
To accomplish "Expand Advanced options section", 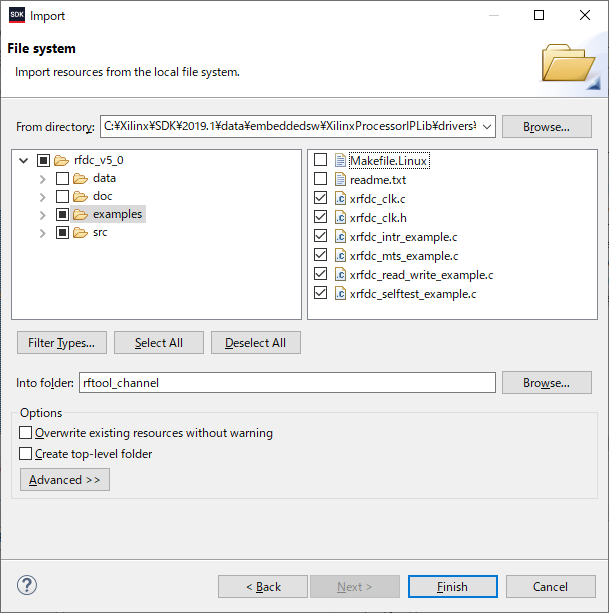I will coord(65,480).
